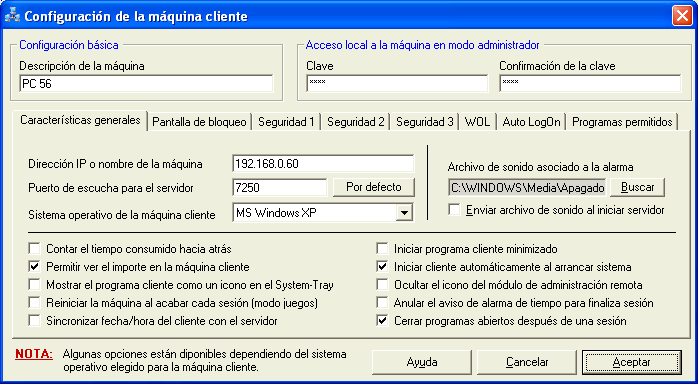Enable Enviar archivo de sonido al iniciar servidor

coord(454,210)
